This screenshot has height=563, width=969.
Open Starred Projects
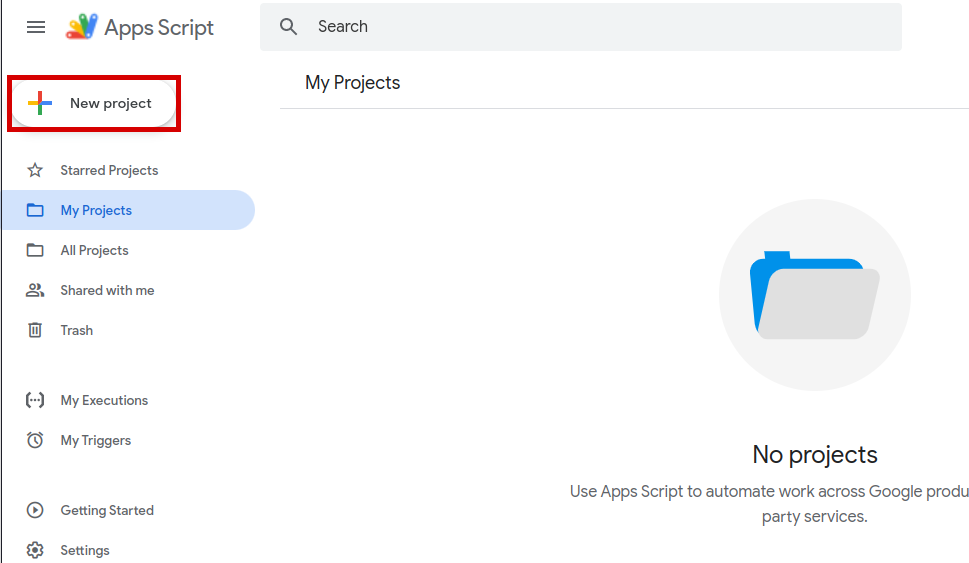(x=109, y=170)
